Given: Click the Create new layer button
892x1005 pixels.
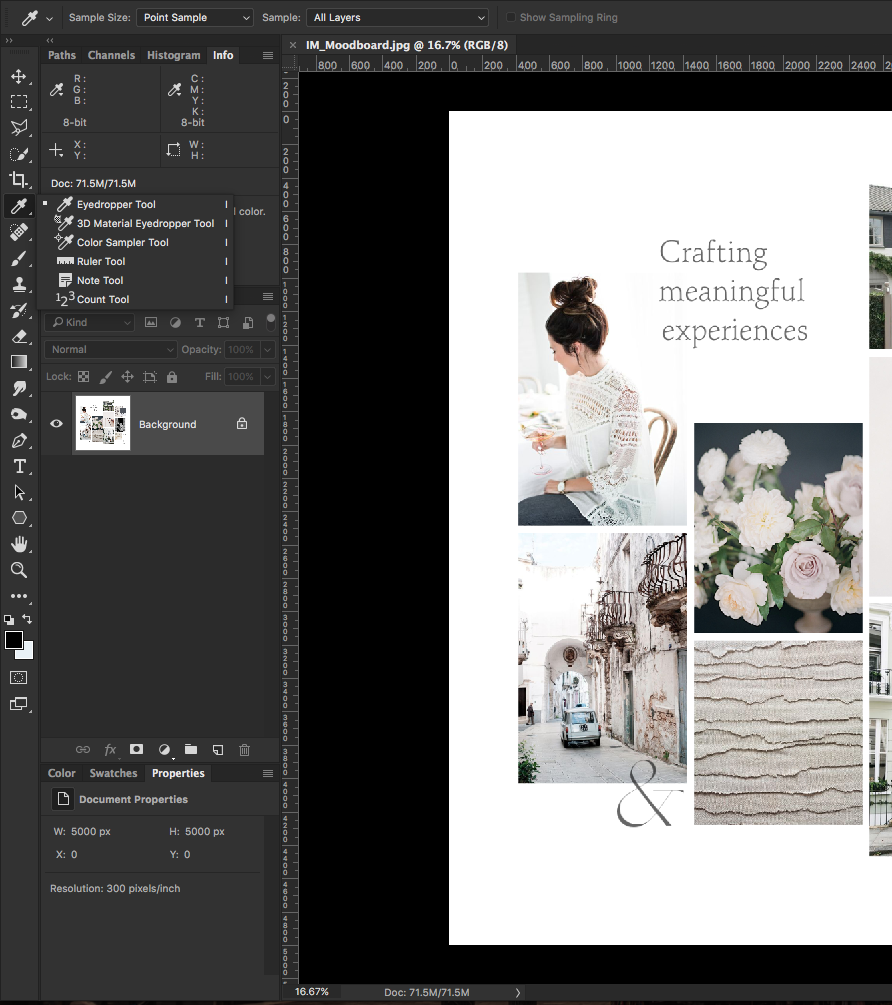Looking at the screenshot, I should 217,749.
